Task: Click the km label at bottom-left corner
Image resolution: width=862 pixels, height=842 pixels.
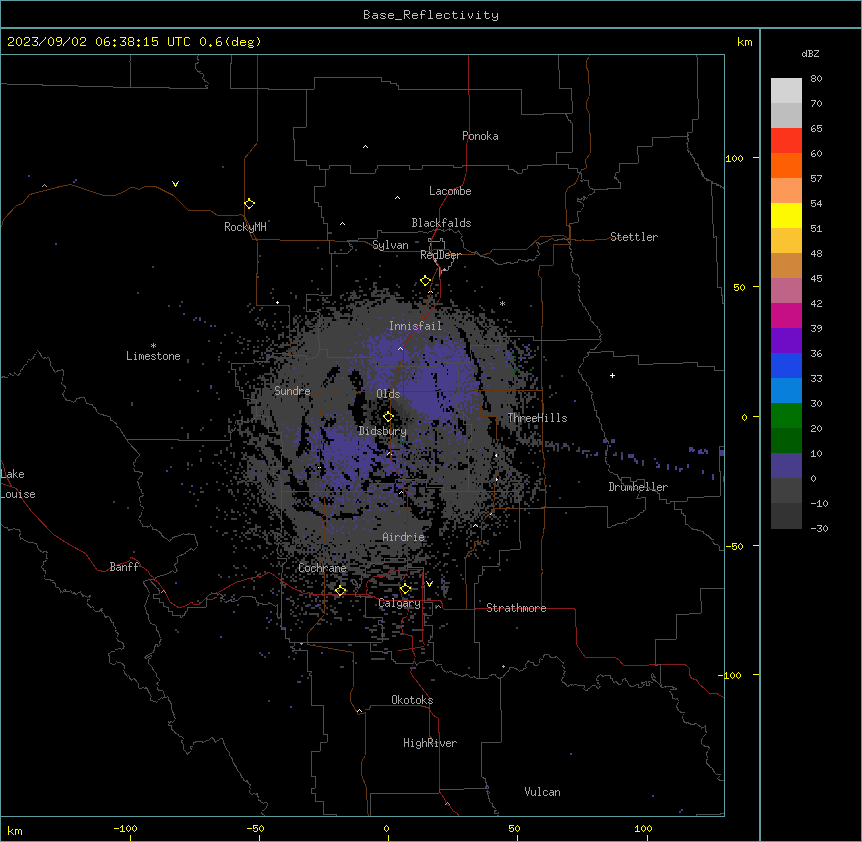Action: coord(15,830)
